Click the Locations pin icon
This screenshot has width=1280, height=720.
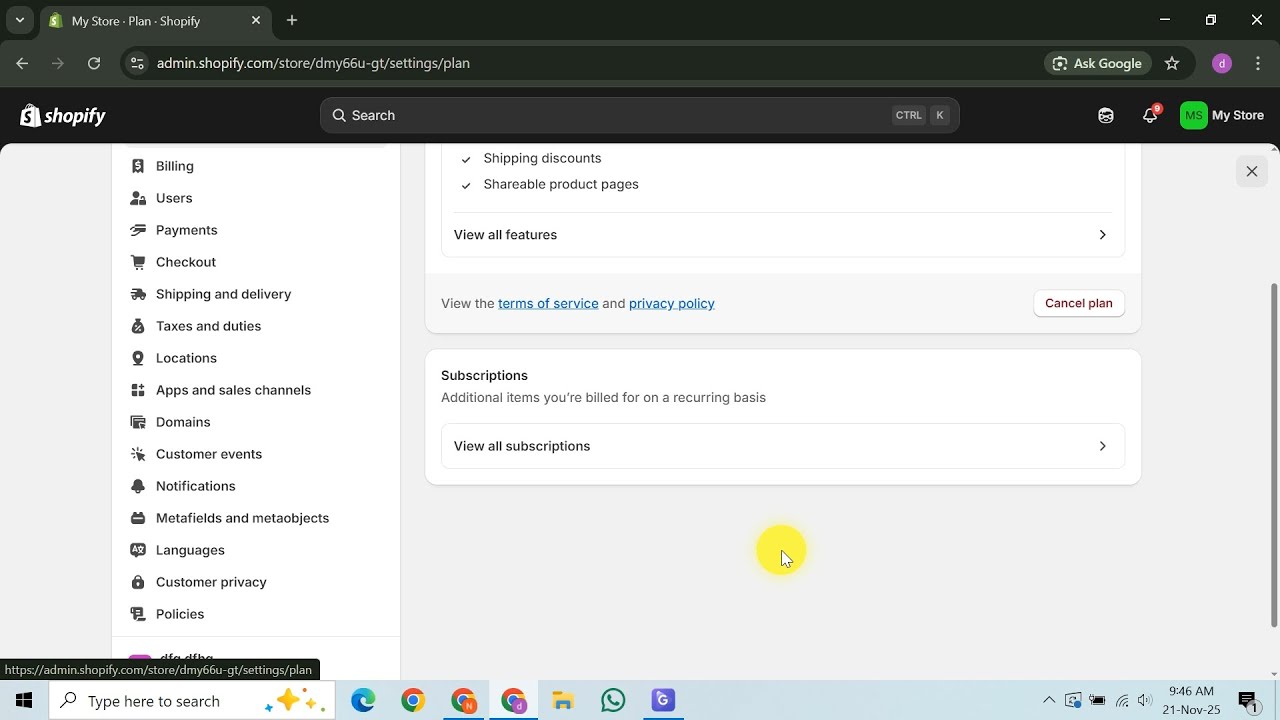[x=138, y=358]
